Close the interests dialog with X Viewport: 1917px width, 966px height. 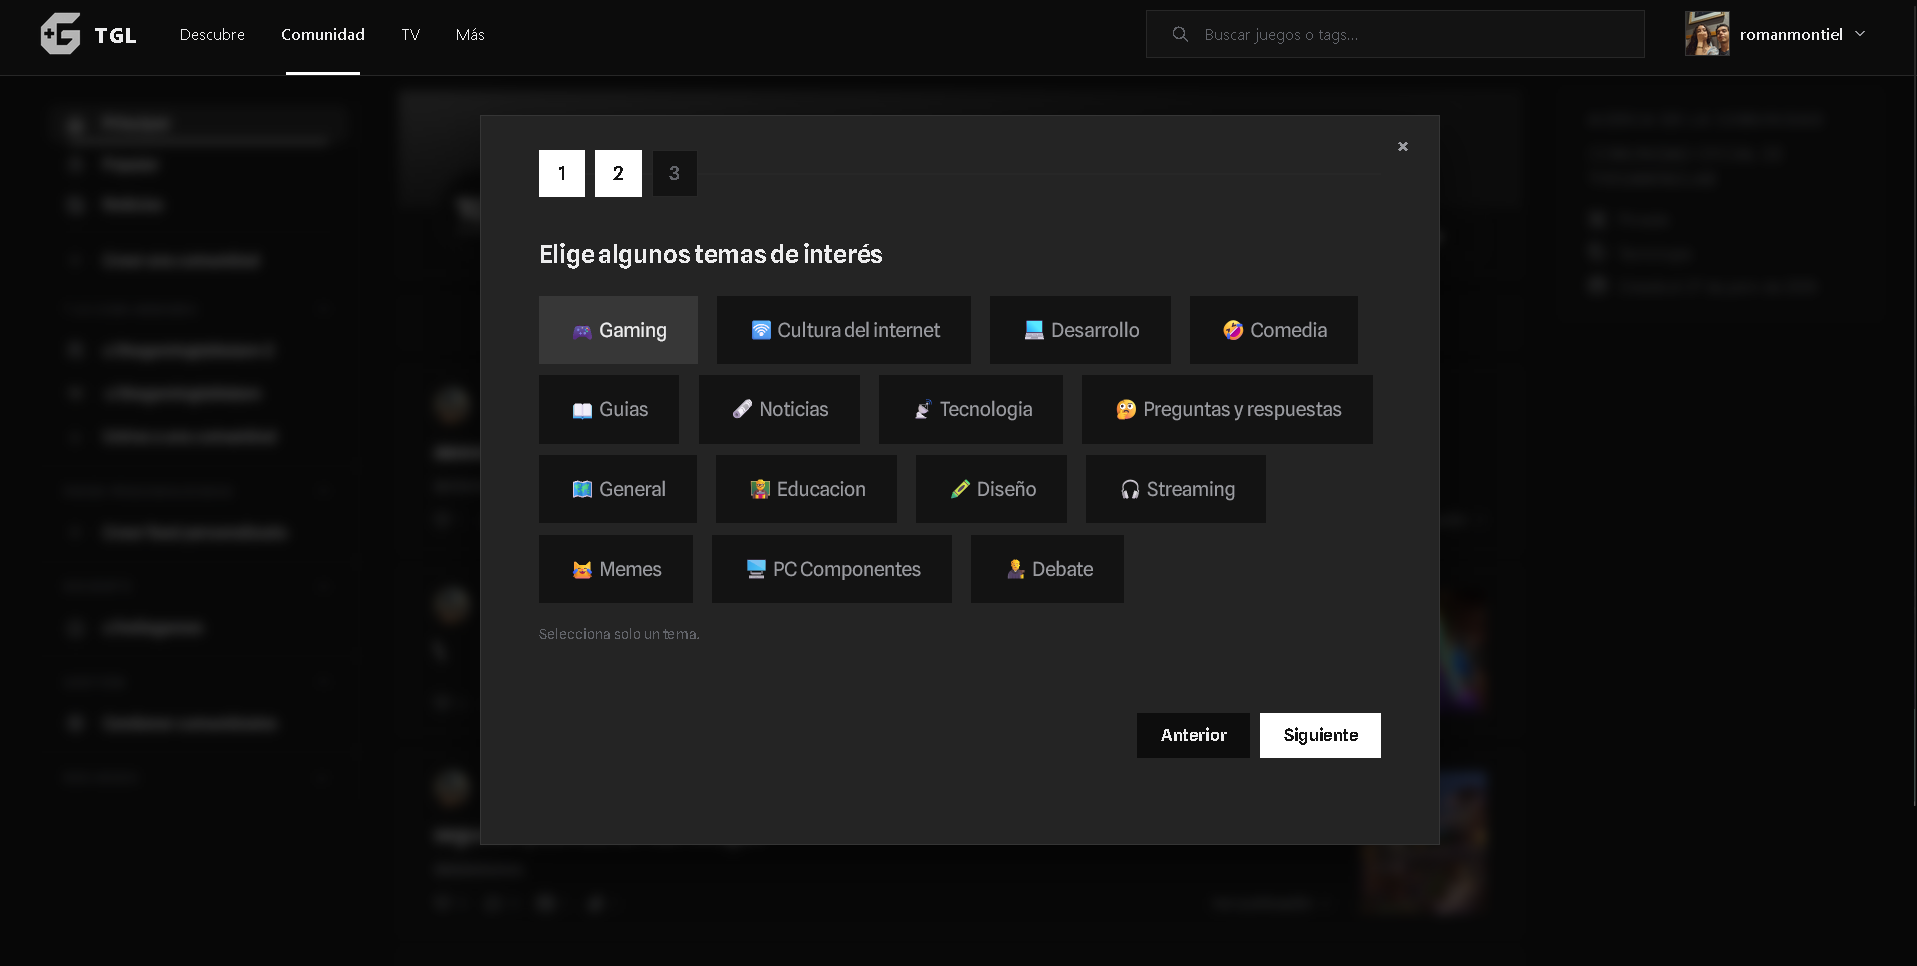click(1403, 146)
